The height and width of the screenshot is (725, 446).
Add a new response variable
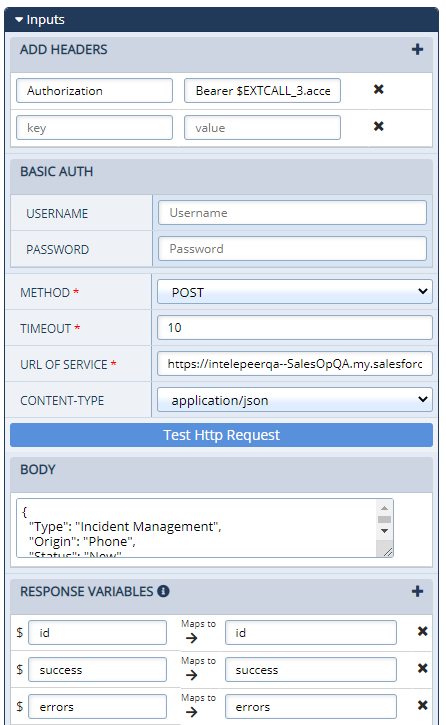(417, 591)
